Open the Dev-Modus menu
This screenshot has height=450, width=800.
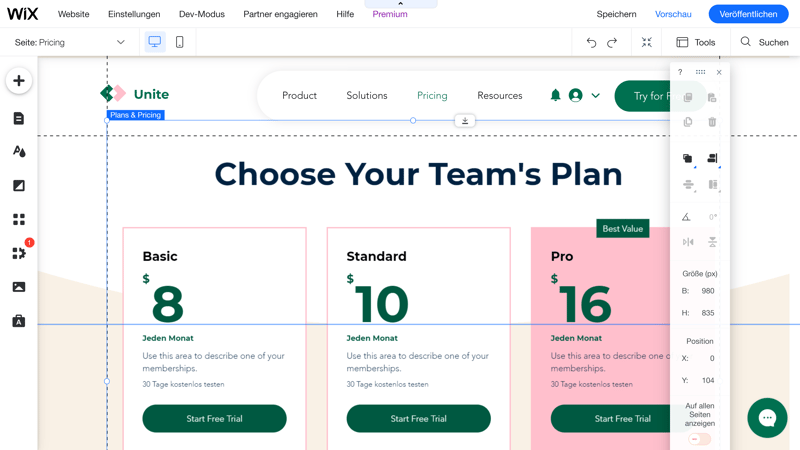coord(202,14)
